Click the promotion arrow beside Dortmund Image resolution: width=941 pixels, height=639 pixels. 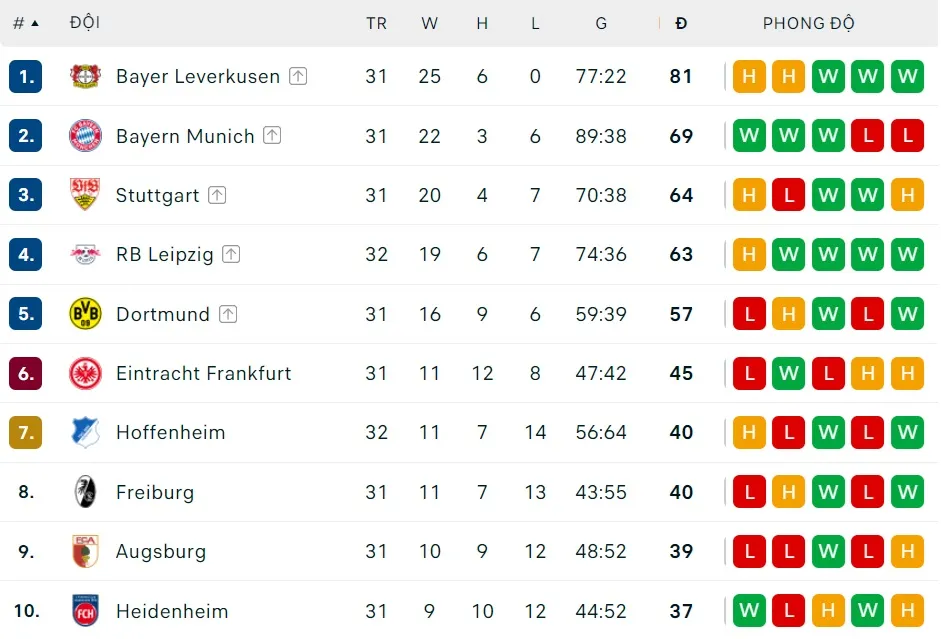[x=229, y=313]
